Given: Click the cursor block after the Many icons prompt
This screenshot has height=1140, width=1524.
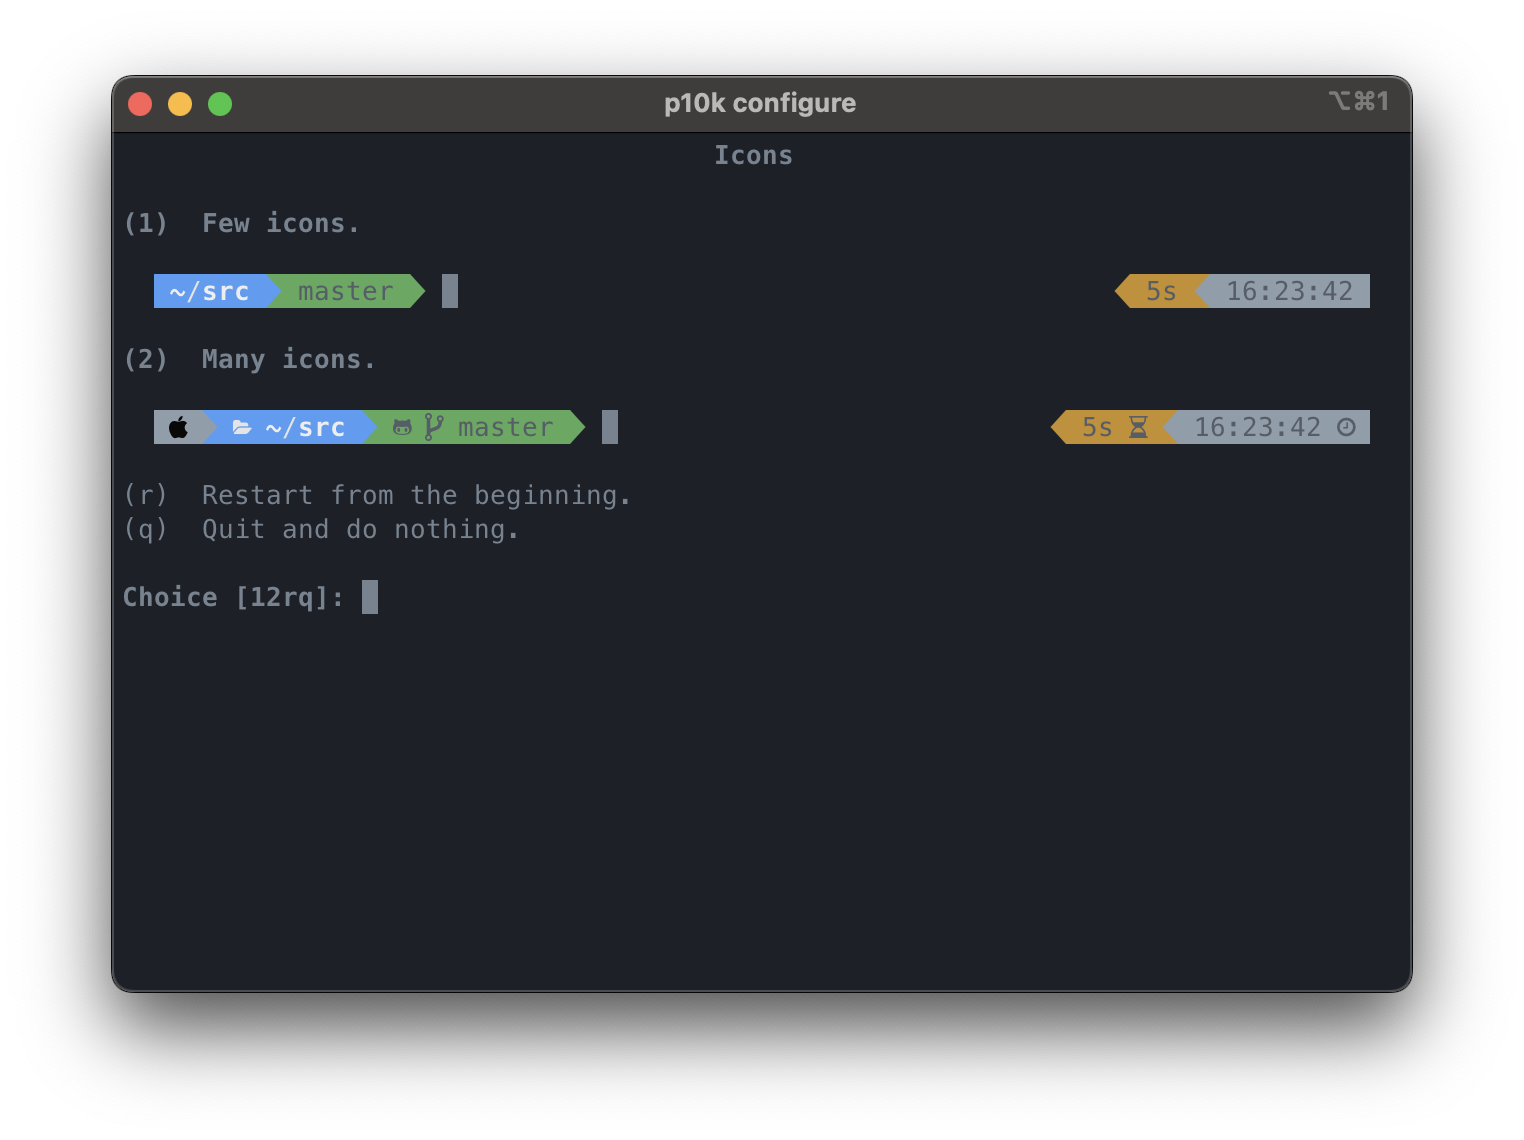Looking at the screenshot, I should (x=610, y=427).
